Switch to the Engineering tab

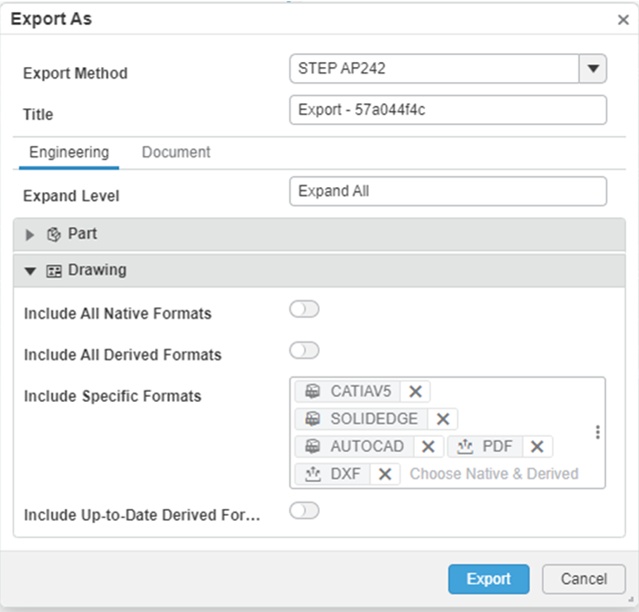tap(69, 153)
